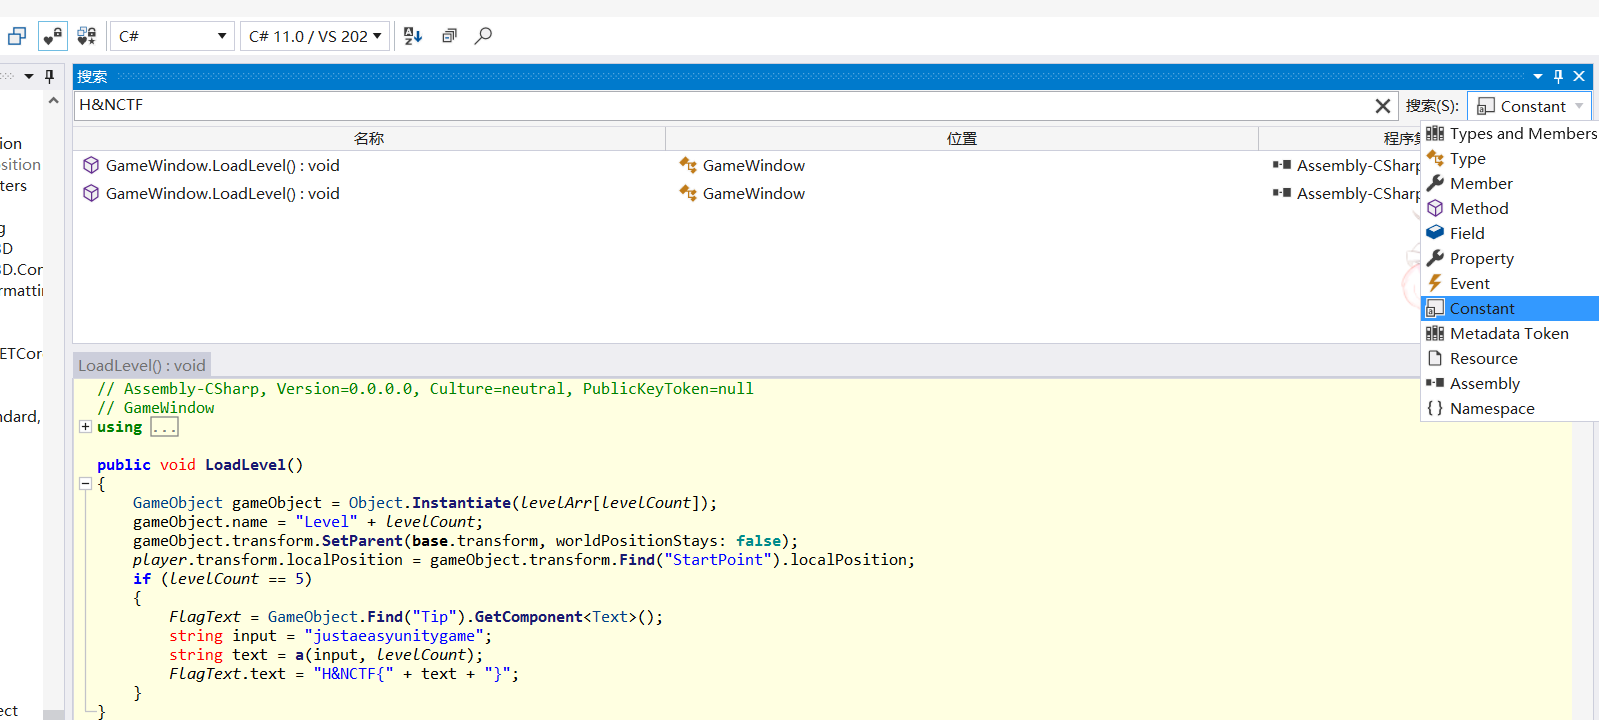Choose Assembly search option
Screen dimensions: 1599x720
coord(1510,383)
